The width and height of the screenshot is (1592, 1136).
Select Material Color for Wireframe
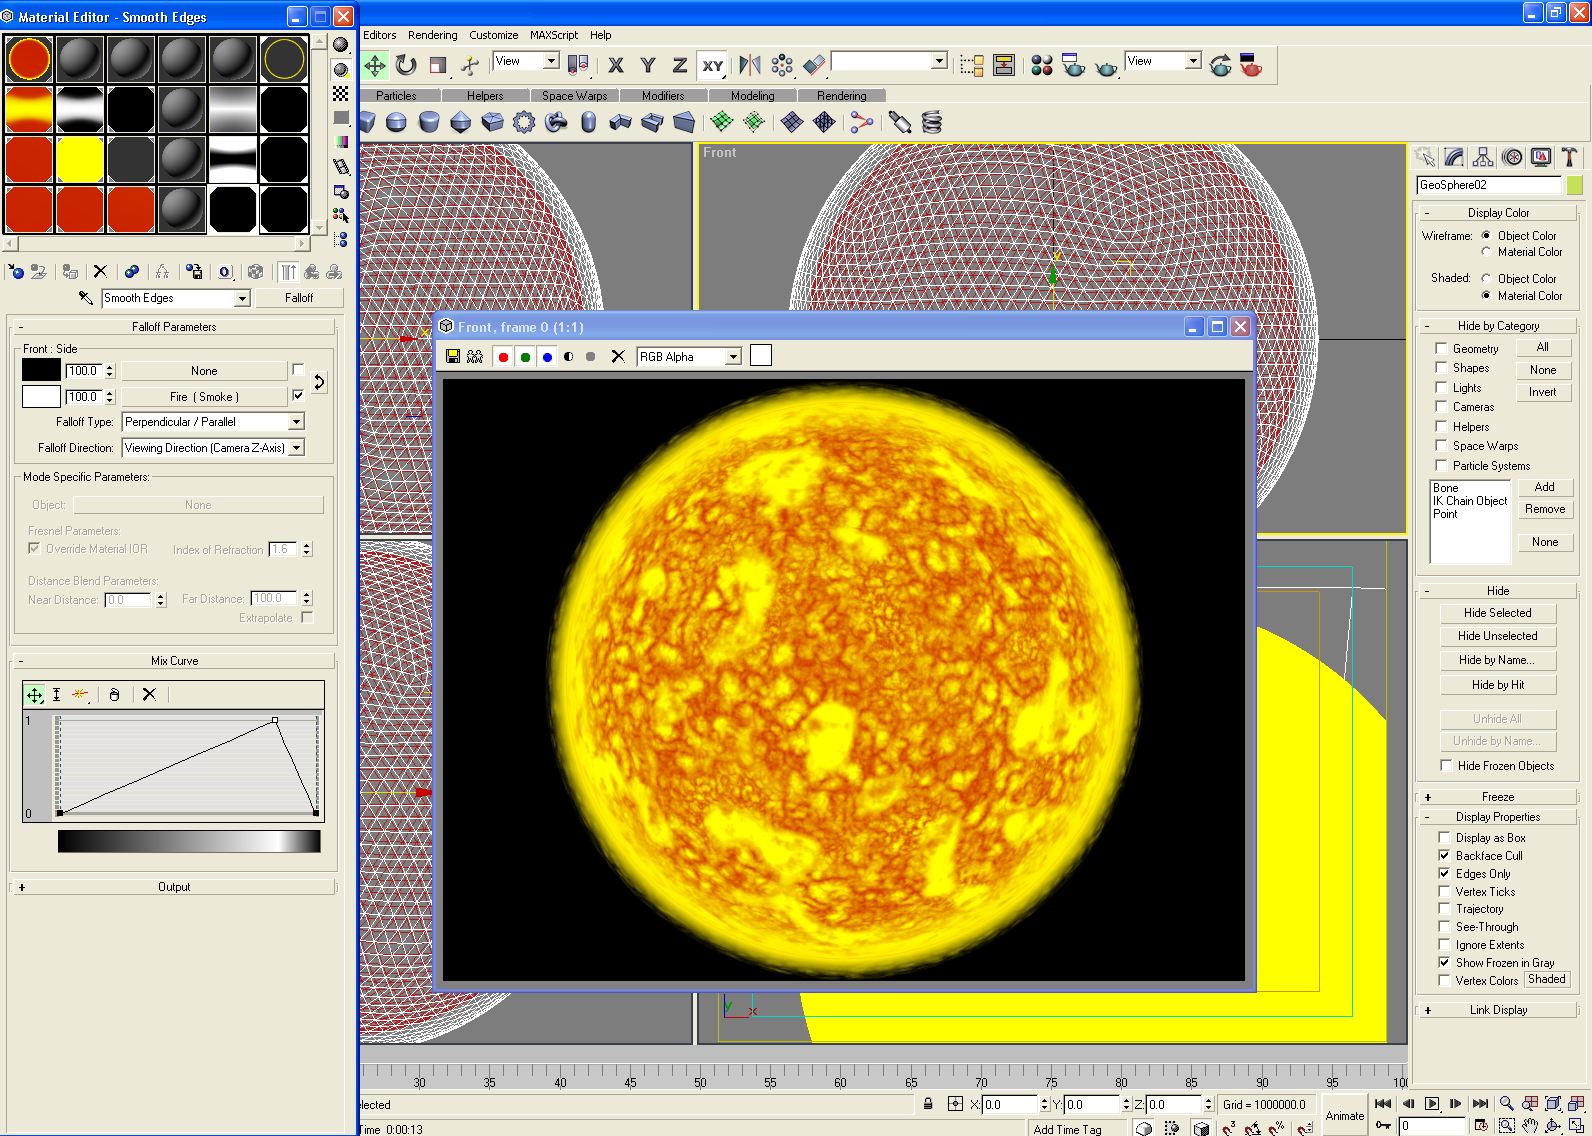(x=1486, y=252)
